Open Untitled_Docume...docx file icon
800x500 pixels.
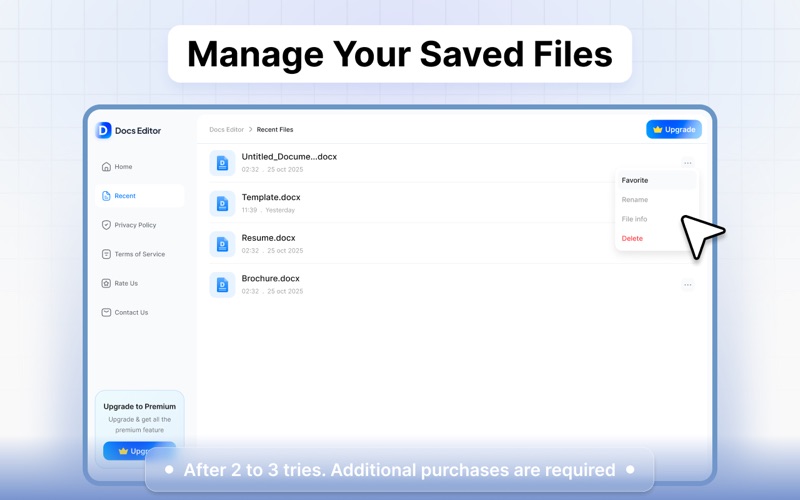[222, 163]
